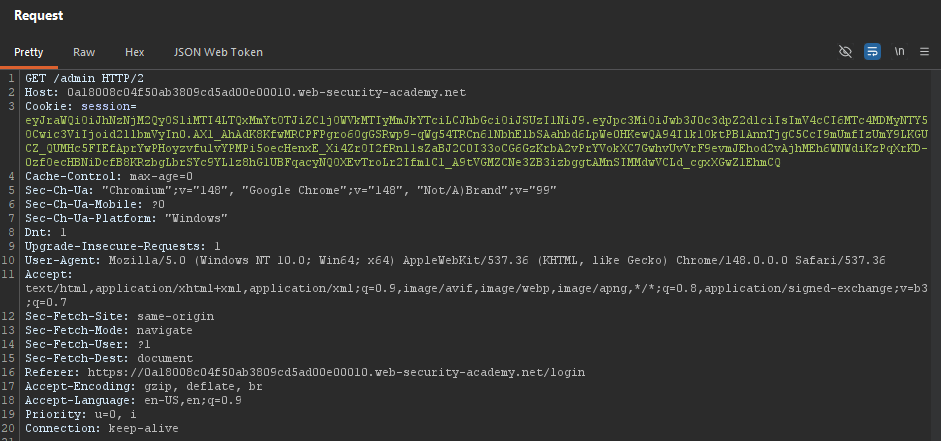Switch to the Pretty tab
941x441 pixels.
pos(29,52)
